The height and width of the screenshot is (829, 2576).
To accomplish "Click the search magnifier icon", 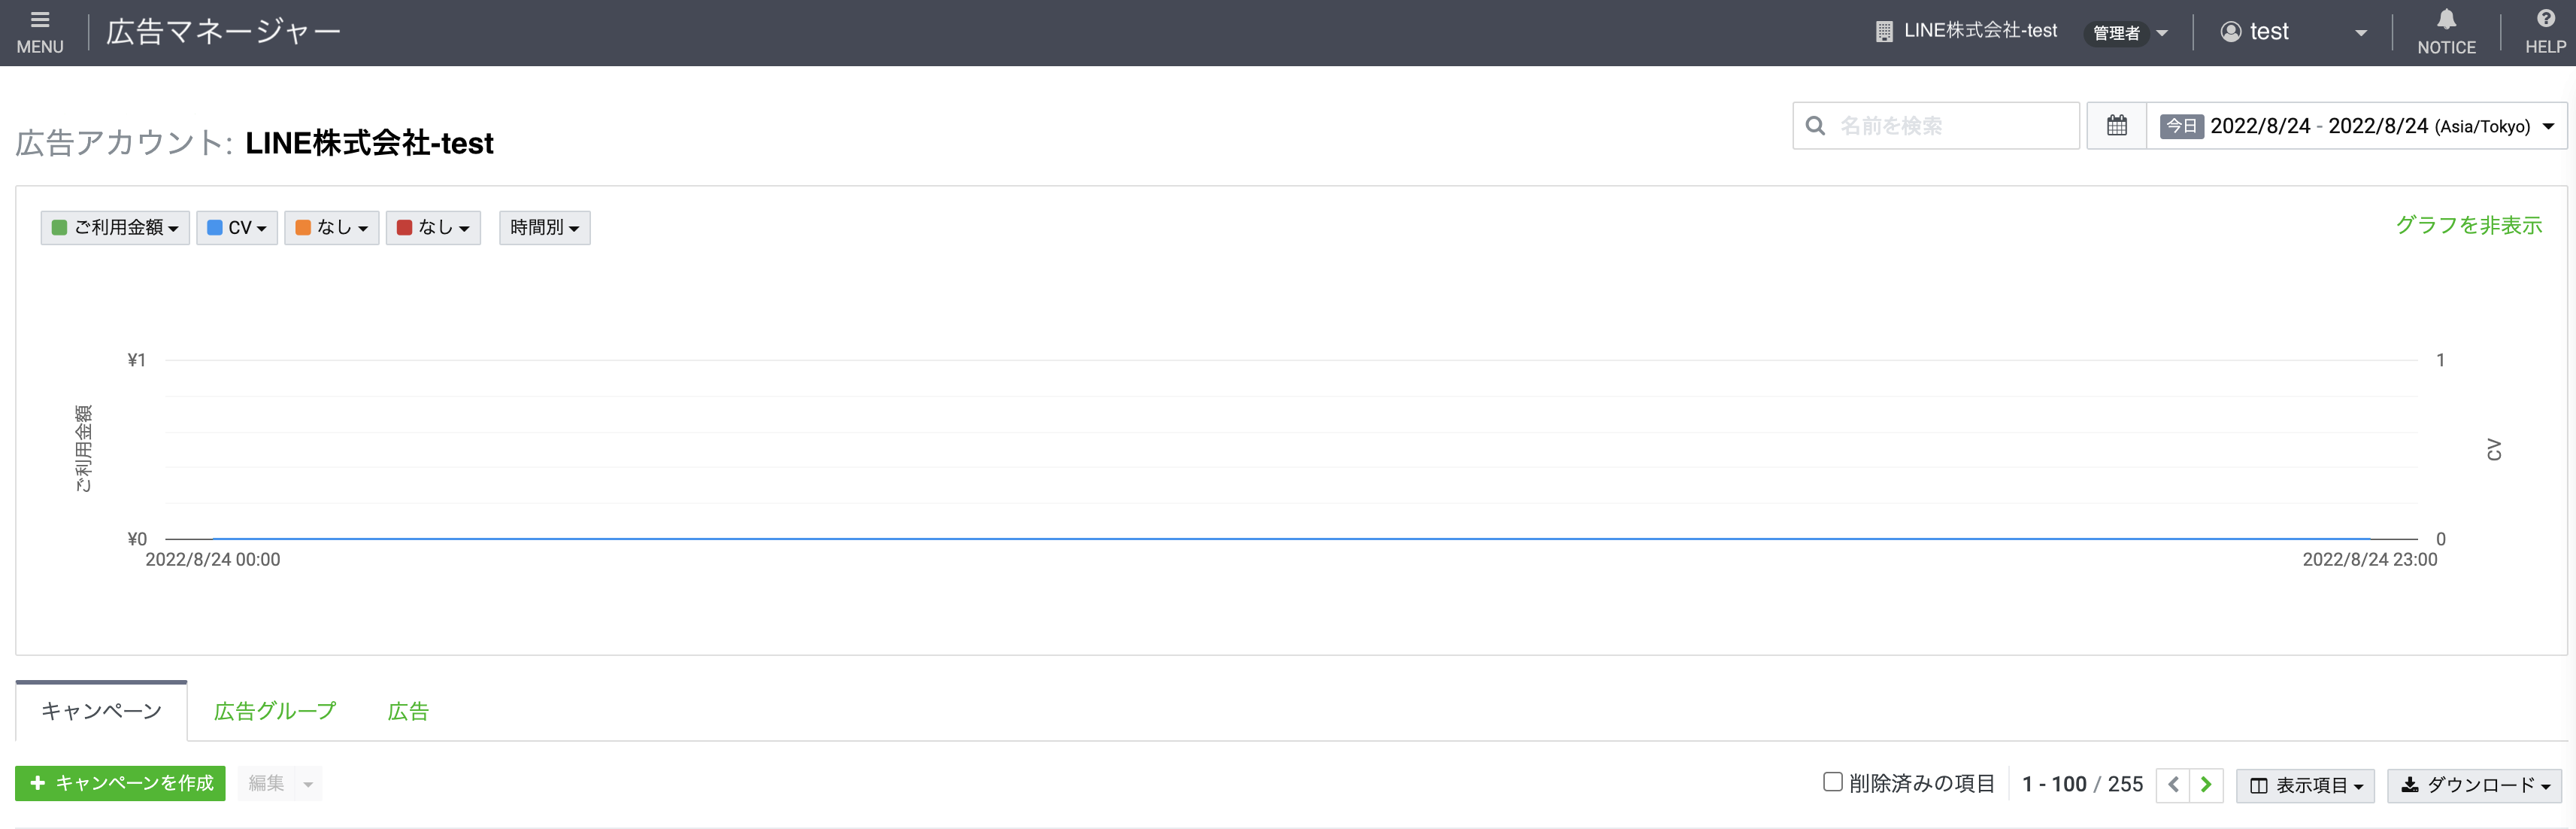I will coord(1815,126).
